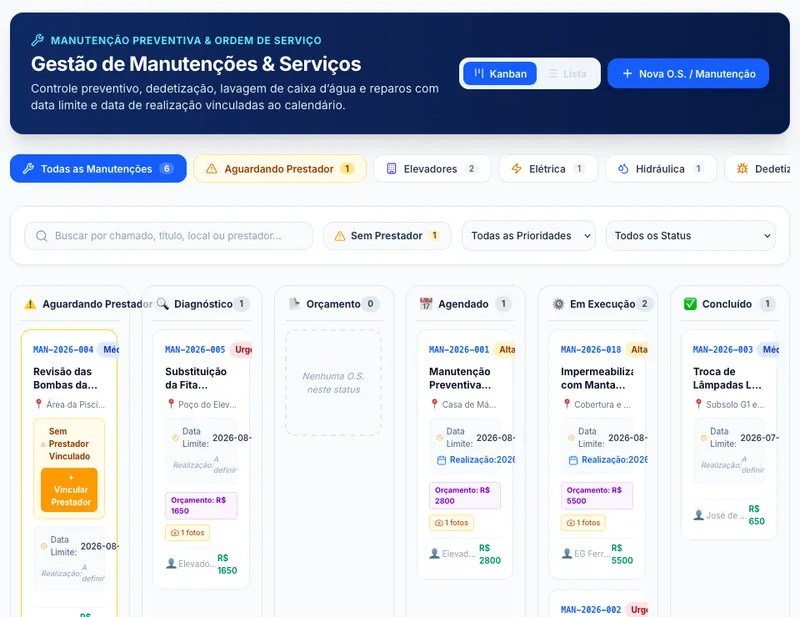Click lightning icon on Elétrica tab

pos(517,168)
